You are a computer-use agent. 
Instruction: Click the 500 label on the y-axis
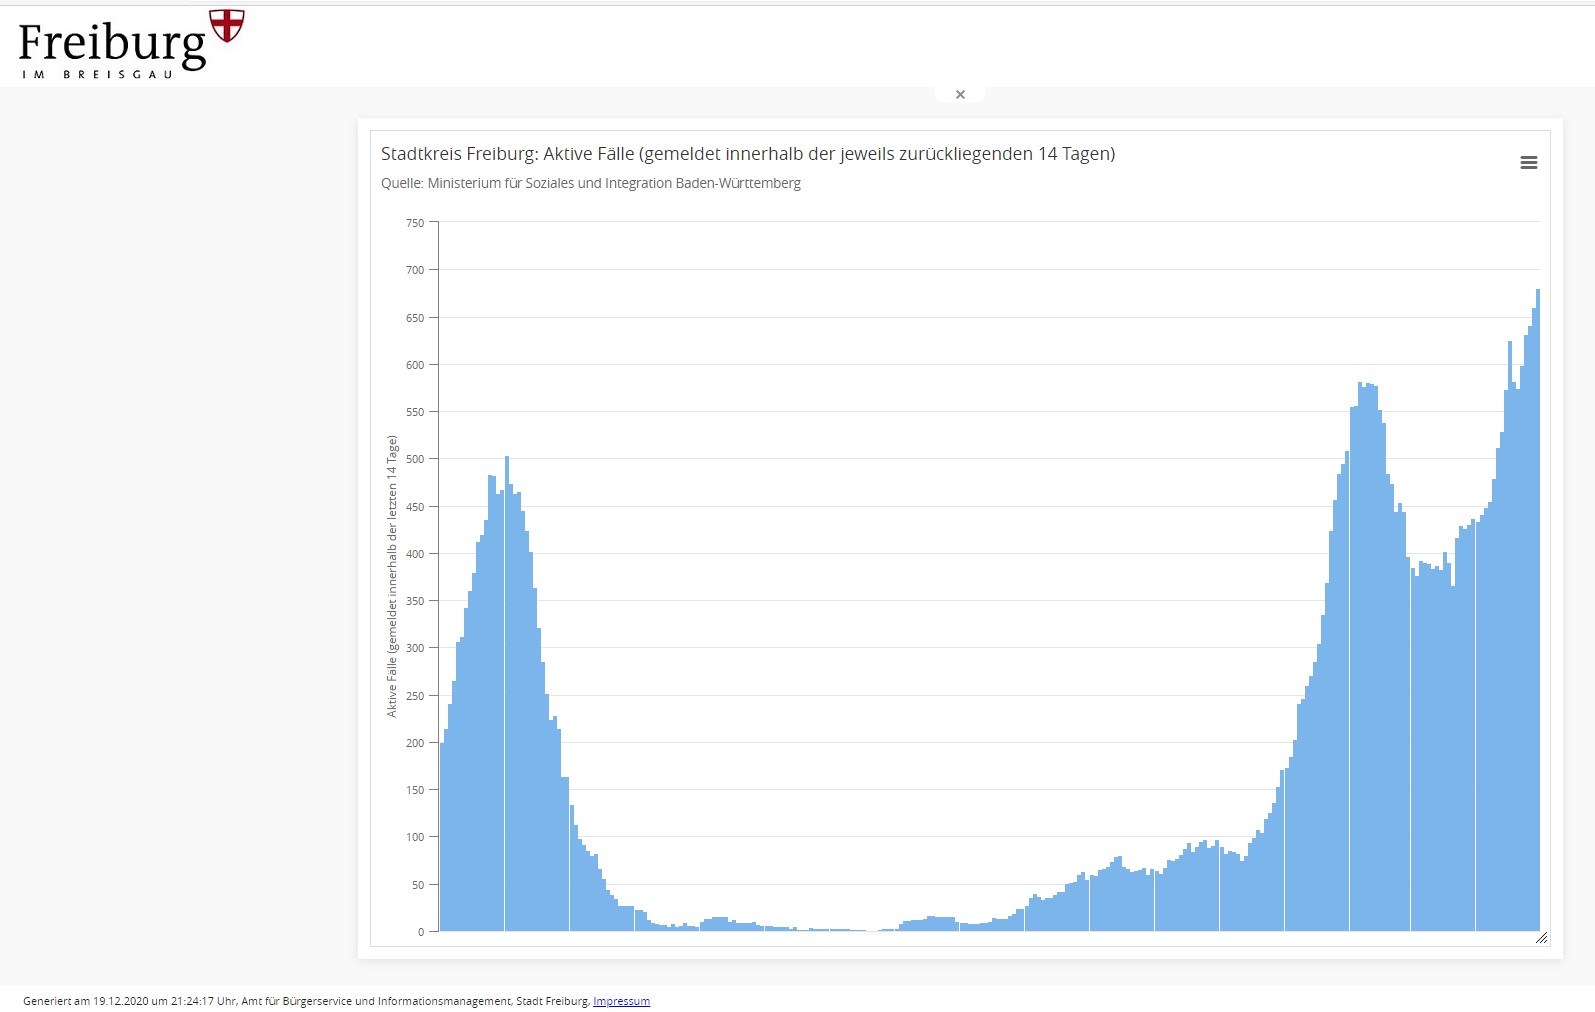[415, 459]
